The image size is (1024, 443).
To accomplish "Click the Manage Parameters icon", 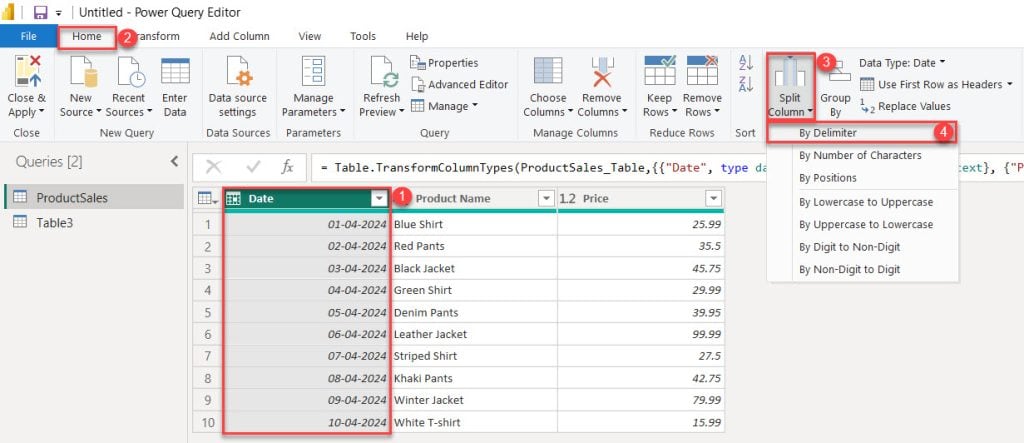I will (x=313, y=71).
